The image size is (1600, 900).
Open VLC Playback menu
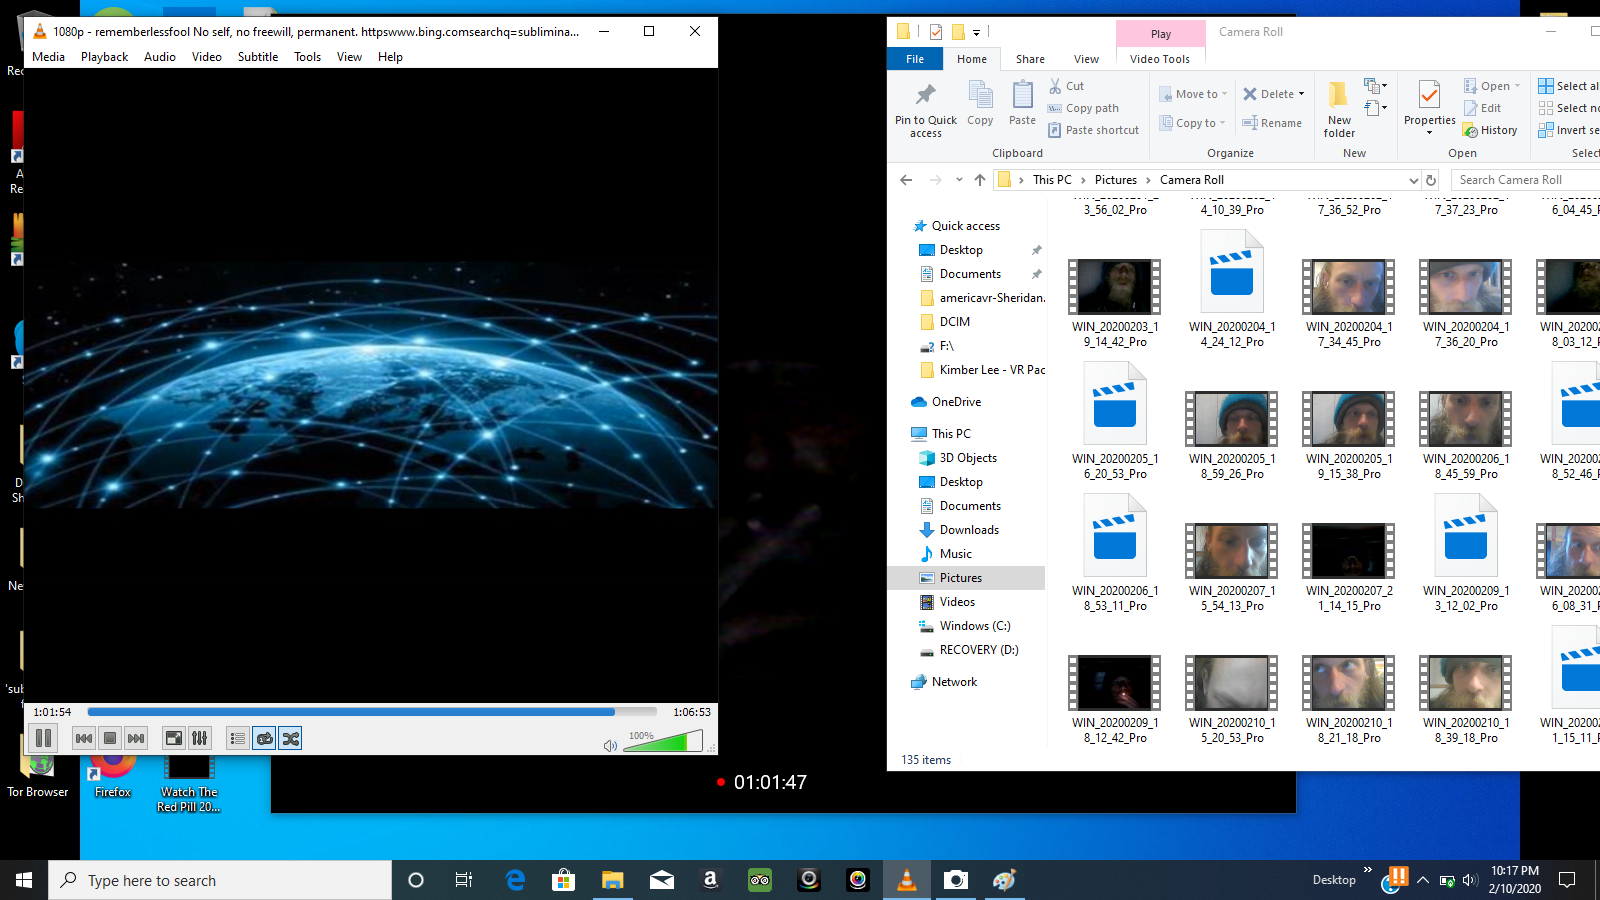(104, 57)
